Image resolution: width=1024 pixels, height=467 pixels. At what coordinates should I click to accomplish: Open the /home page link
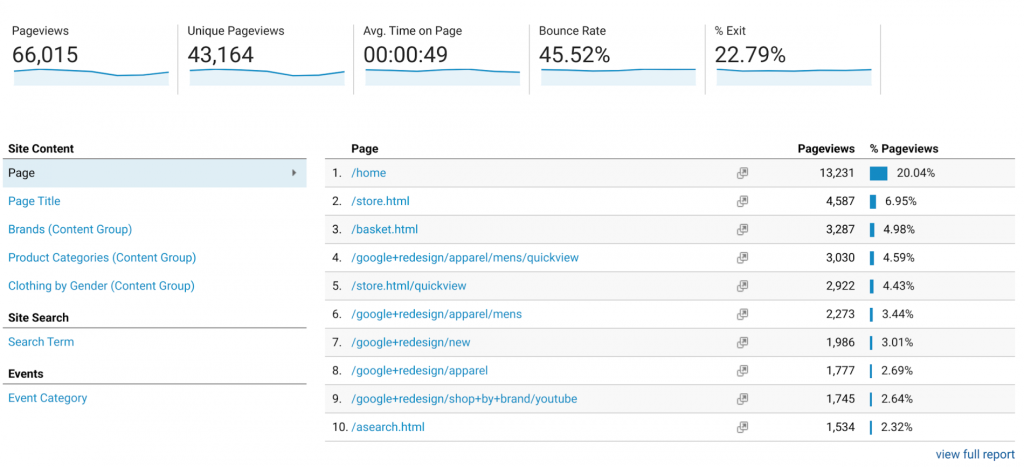coord(368,173)
